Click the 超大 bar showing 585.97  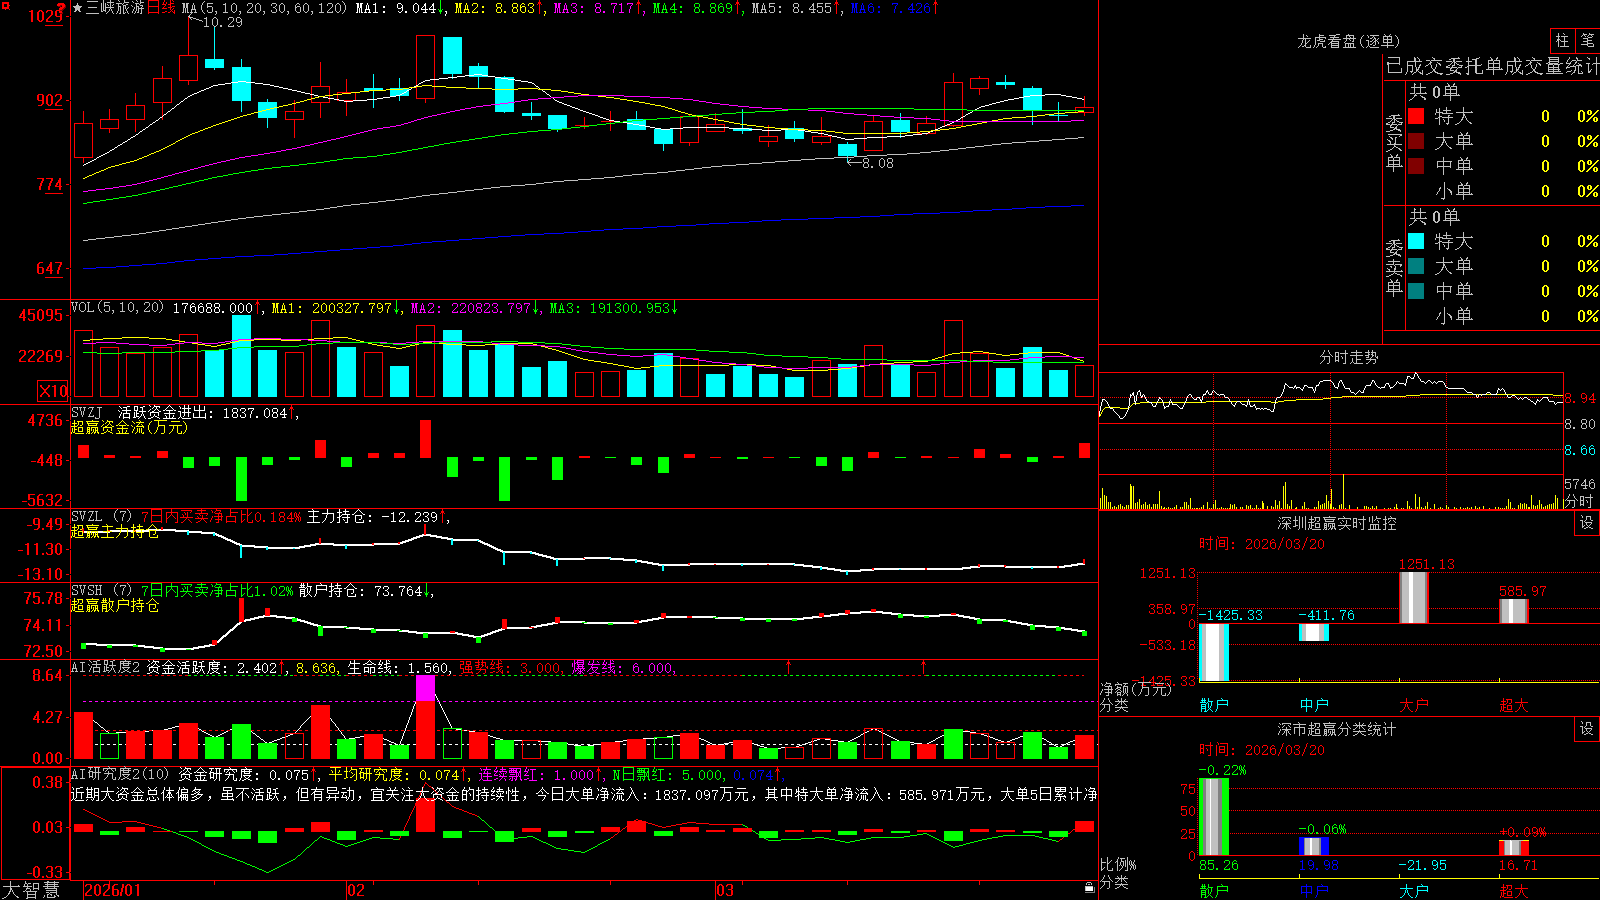(1514, 611)
